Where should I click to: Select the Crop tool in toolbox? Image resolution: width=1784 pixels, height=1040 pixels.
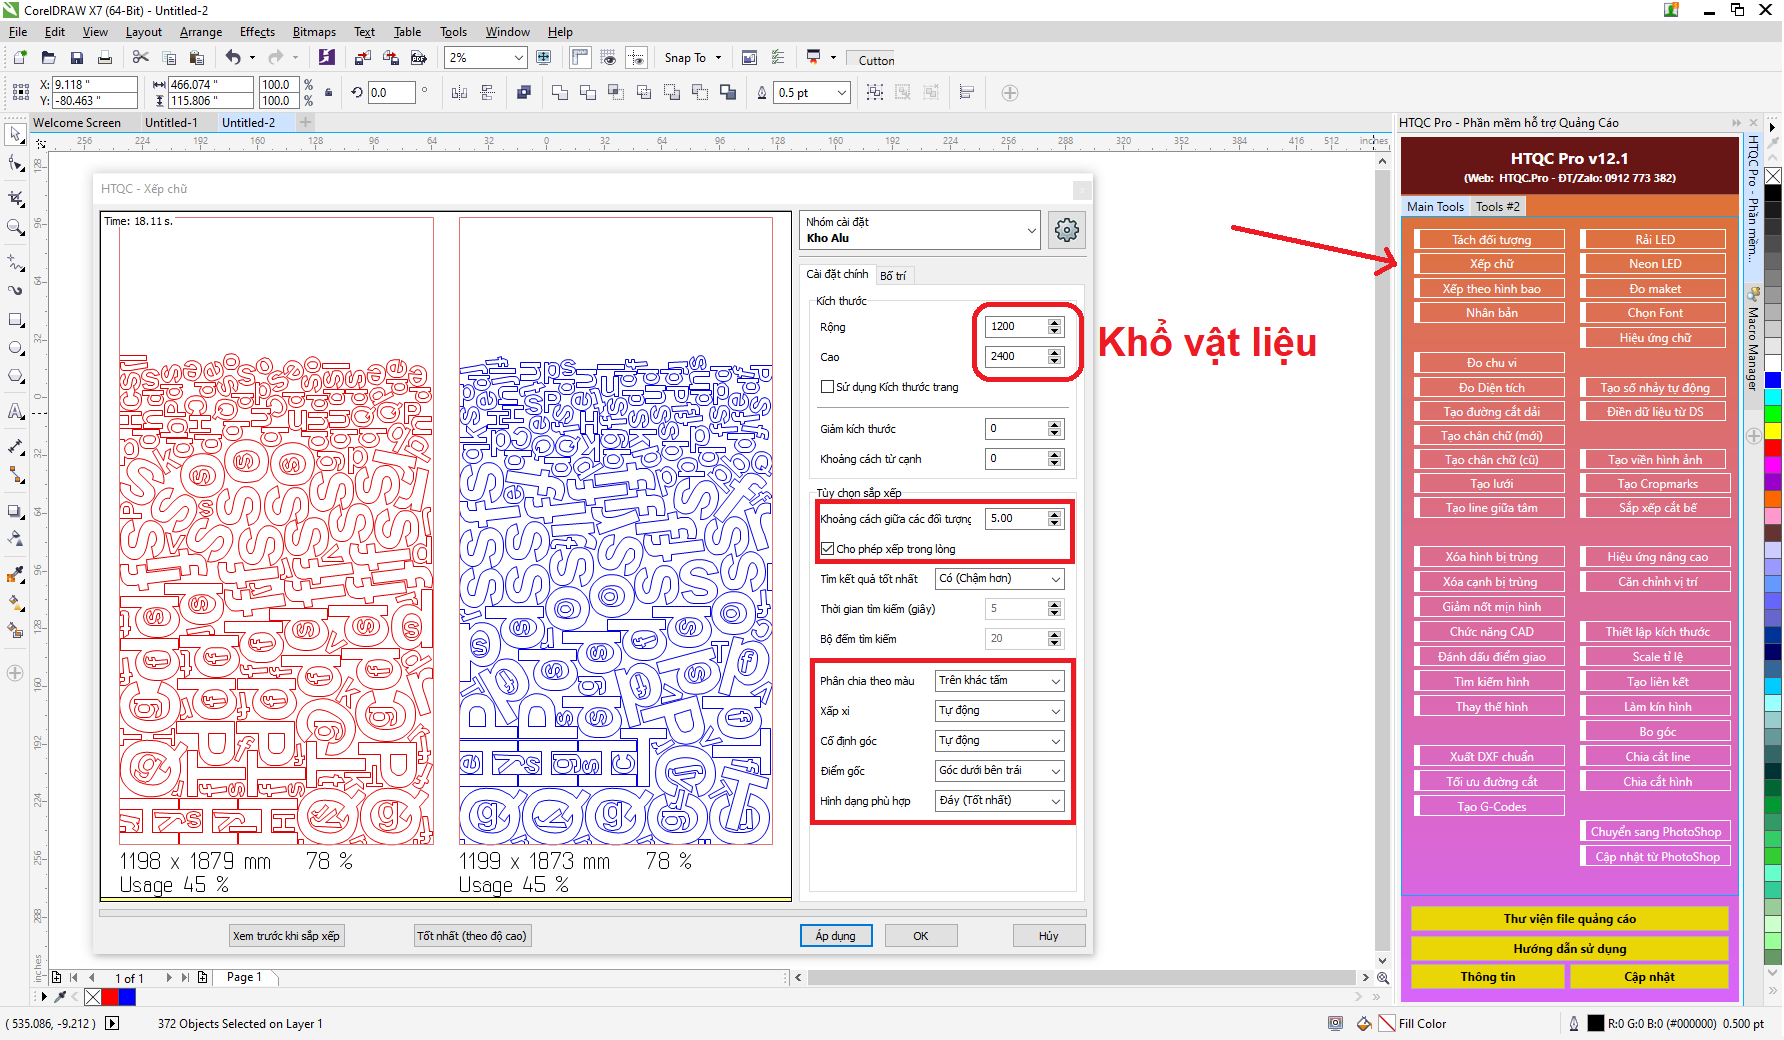click(16, 198)
